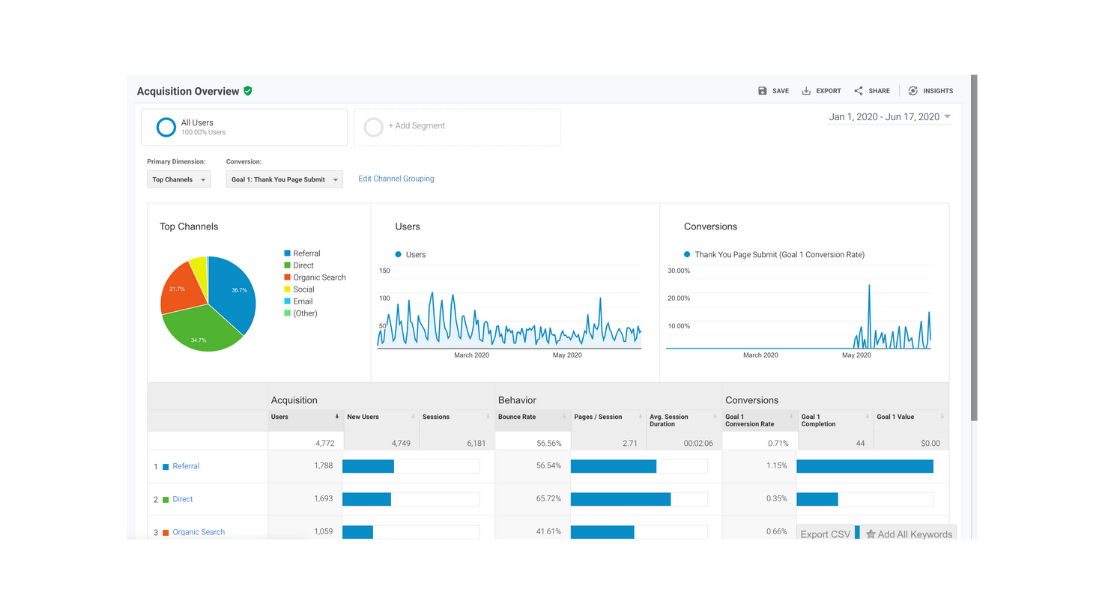Click Social yellow legend swatch
This screenshot has width=1104, height=614.
click(x=287, y=289)
